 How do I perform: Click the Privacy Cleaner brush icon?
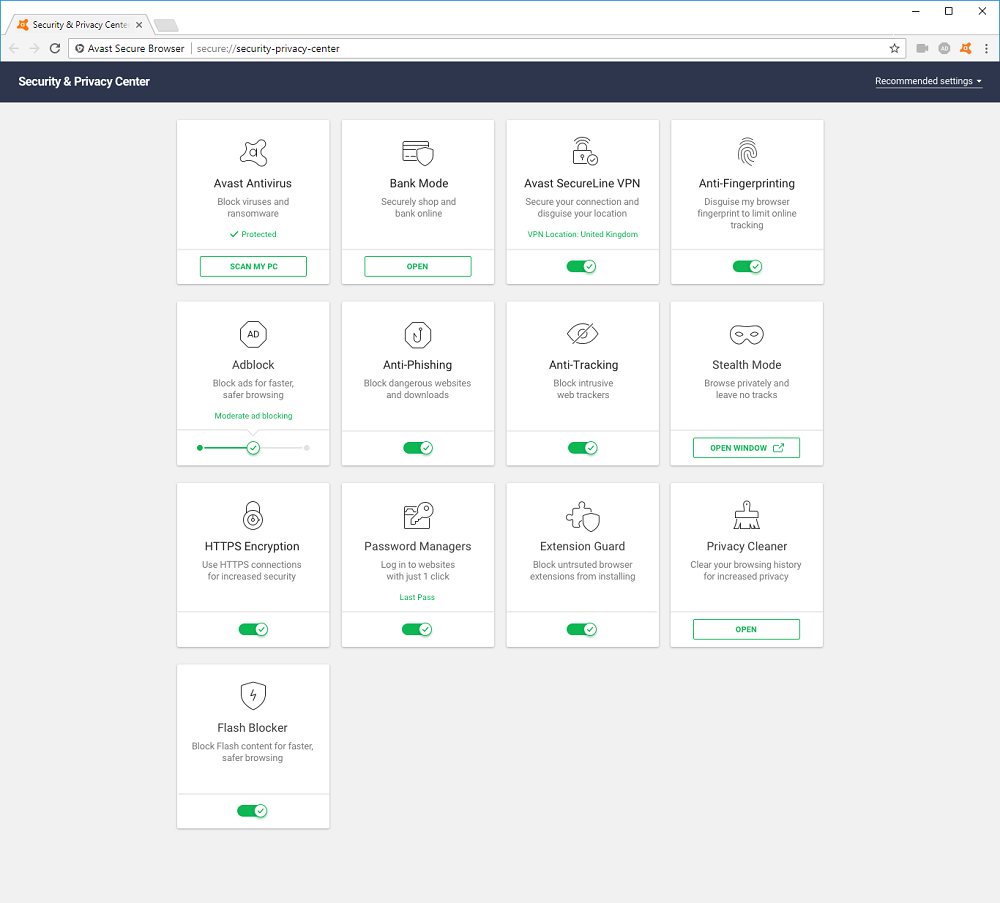(746, 515)
